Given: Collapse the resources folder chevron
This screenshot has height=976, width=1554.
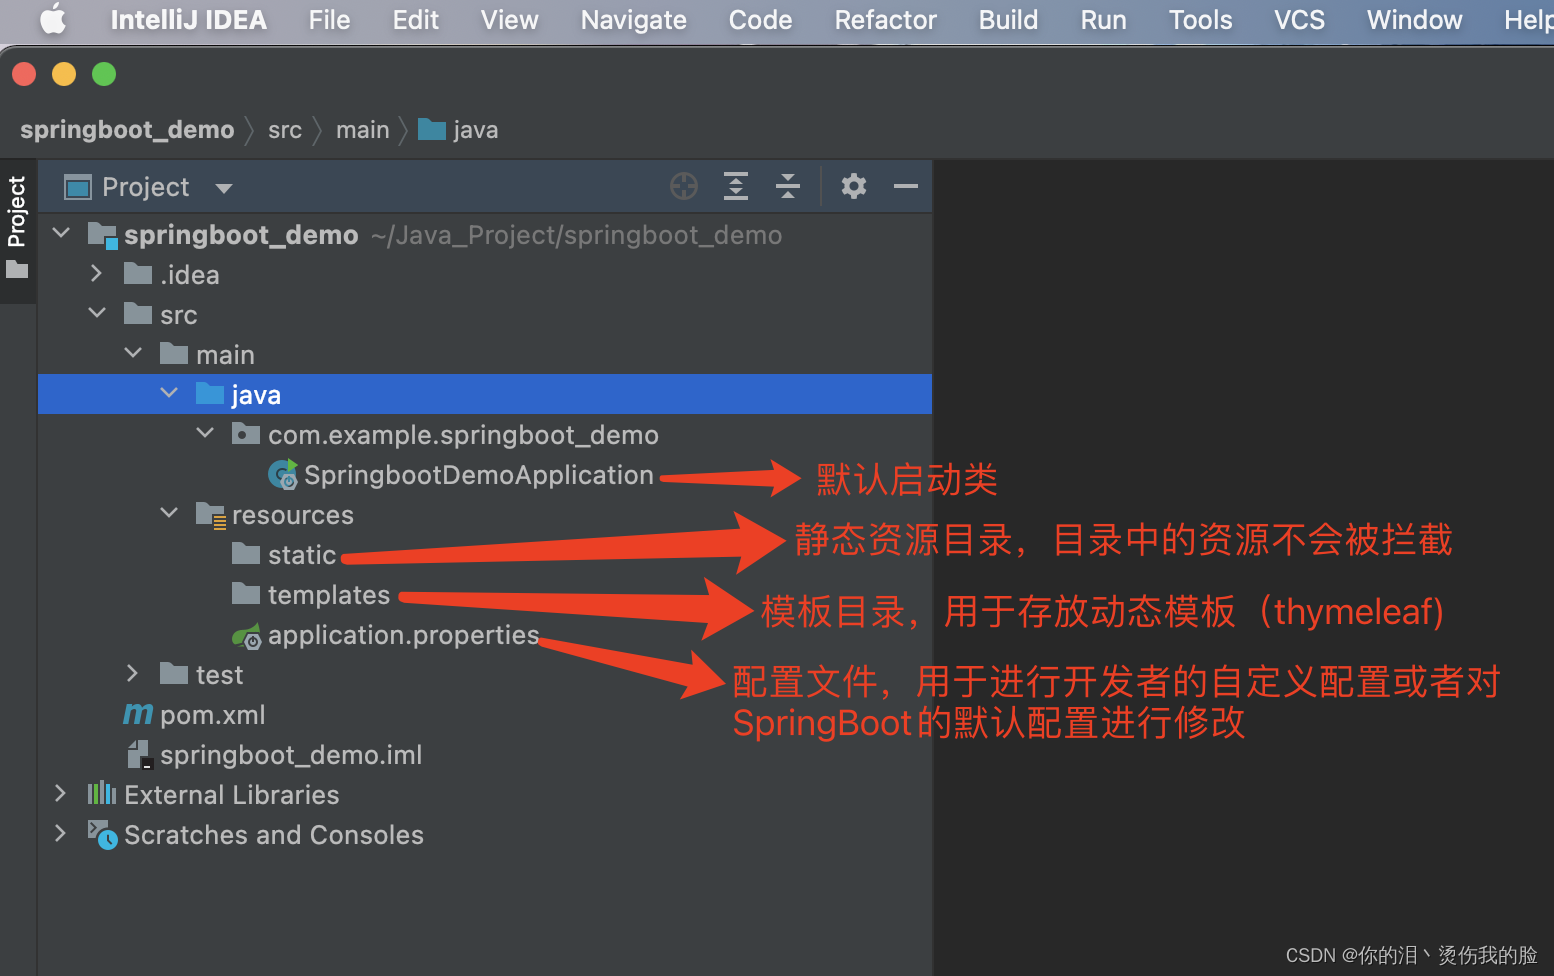Looking at the screenshot, I should click(x=169, y=513).
